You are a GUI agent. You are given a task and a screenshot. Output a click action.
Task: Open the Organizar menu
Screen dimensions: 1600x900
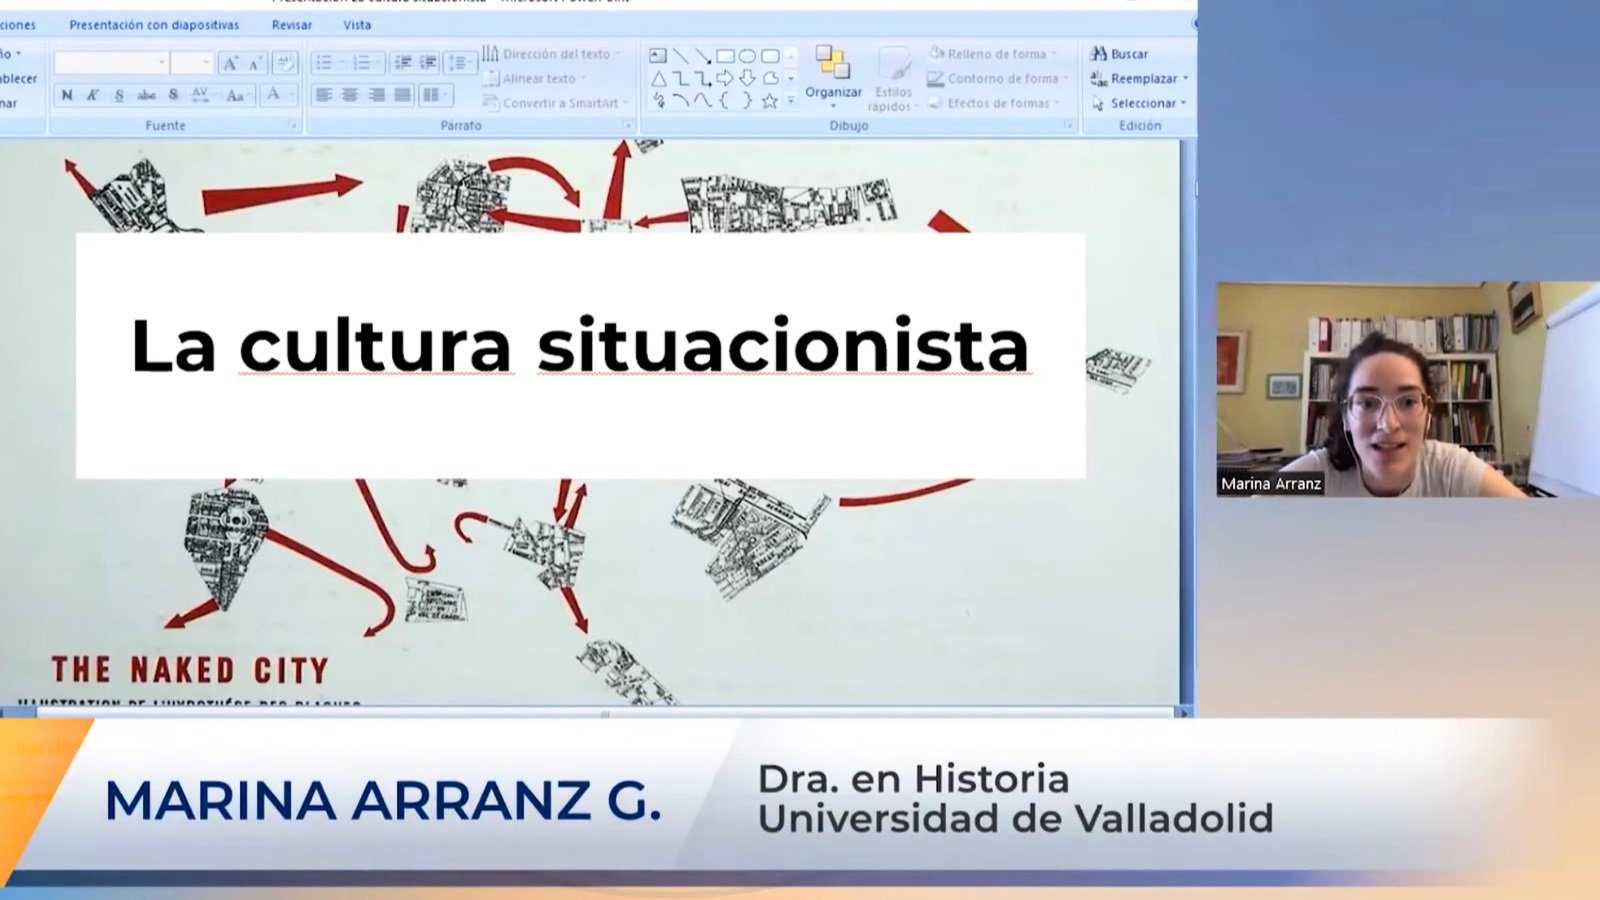pyautogui.click(x=833, y=77)
